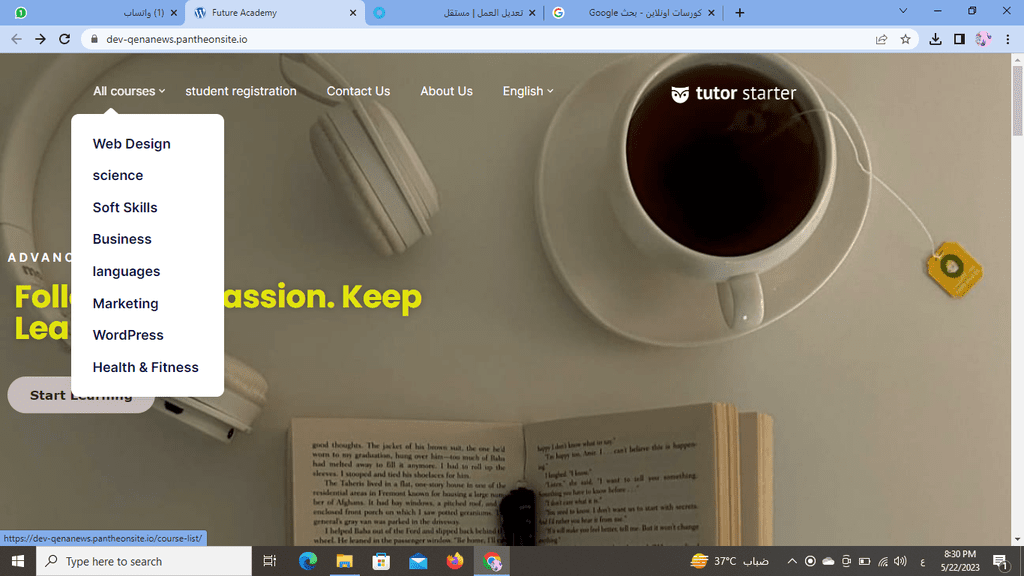Switch to the Future Academy tab
The width and height of the screenshot is (1024, 576).
(x=274, y=12)
